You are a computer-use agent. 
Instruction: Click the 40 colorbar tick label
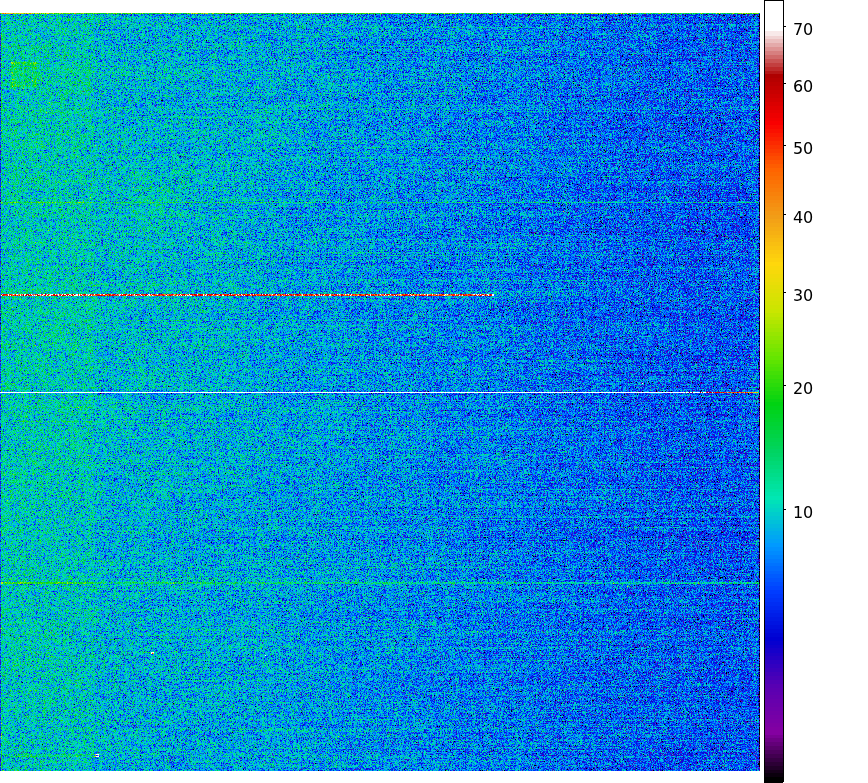pos(802,217)
